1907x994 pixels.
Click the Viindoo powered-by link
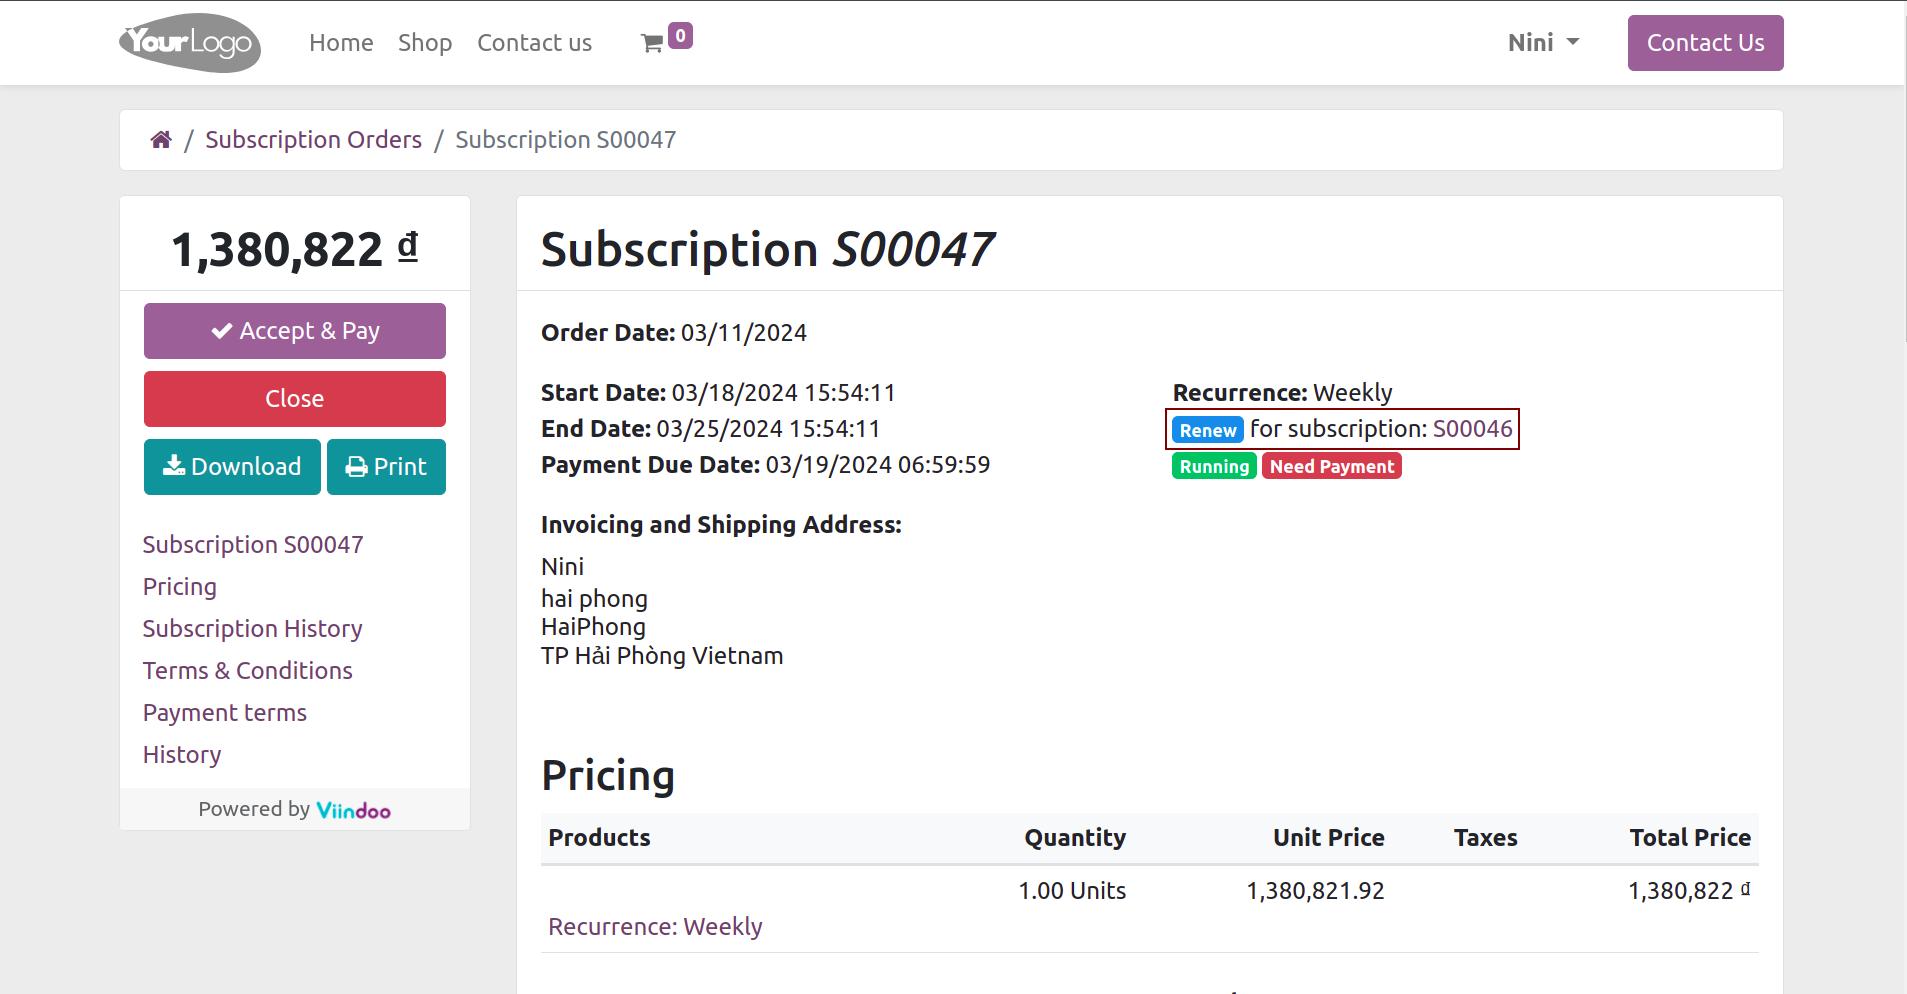(x=353, y=810)
